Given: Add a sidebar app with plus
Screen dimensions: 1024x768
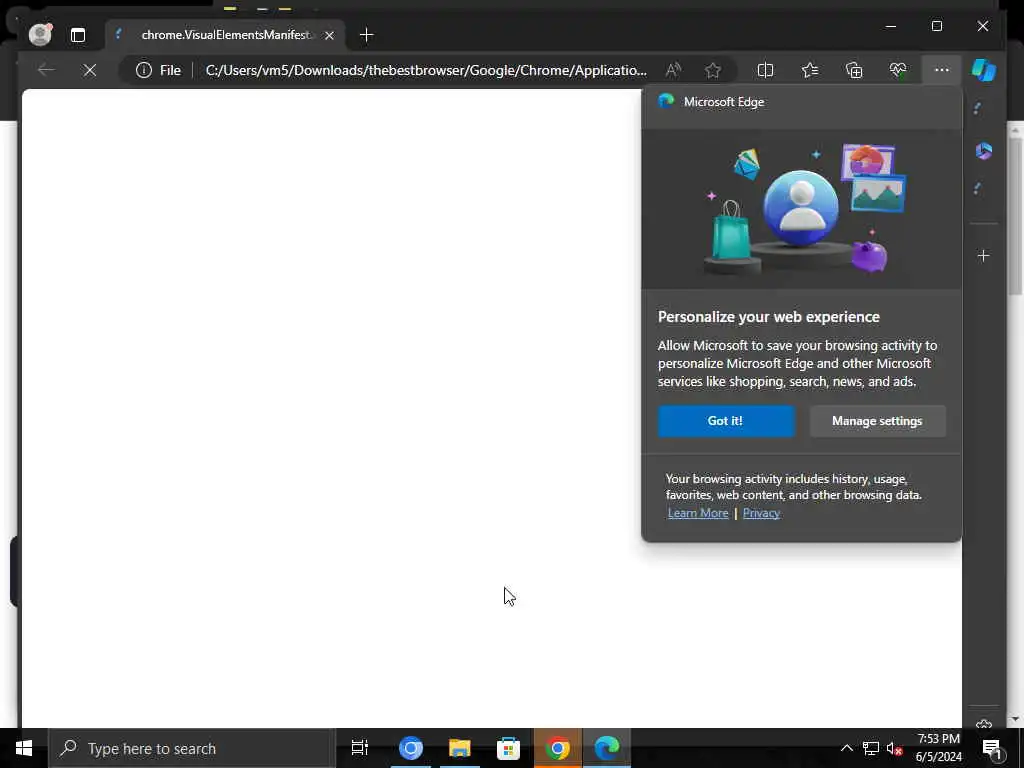Looking at the screenshot, I should [x=984, y=256].
